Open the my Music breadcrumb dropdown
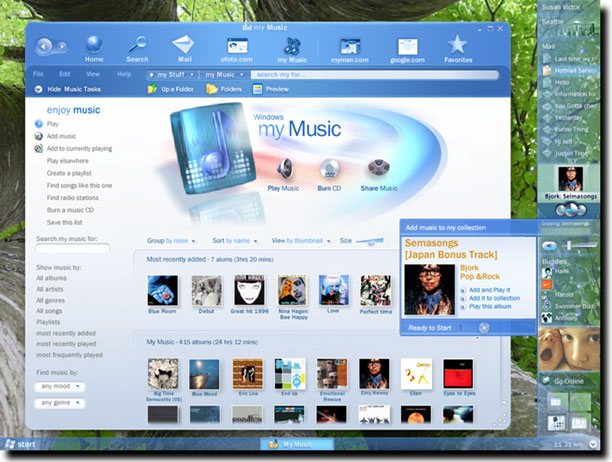 224,75
